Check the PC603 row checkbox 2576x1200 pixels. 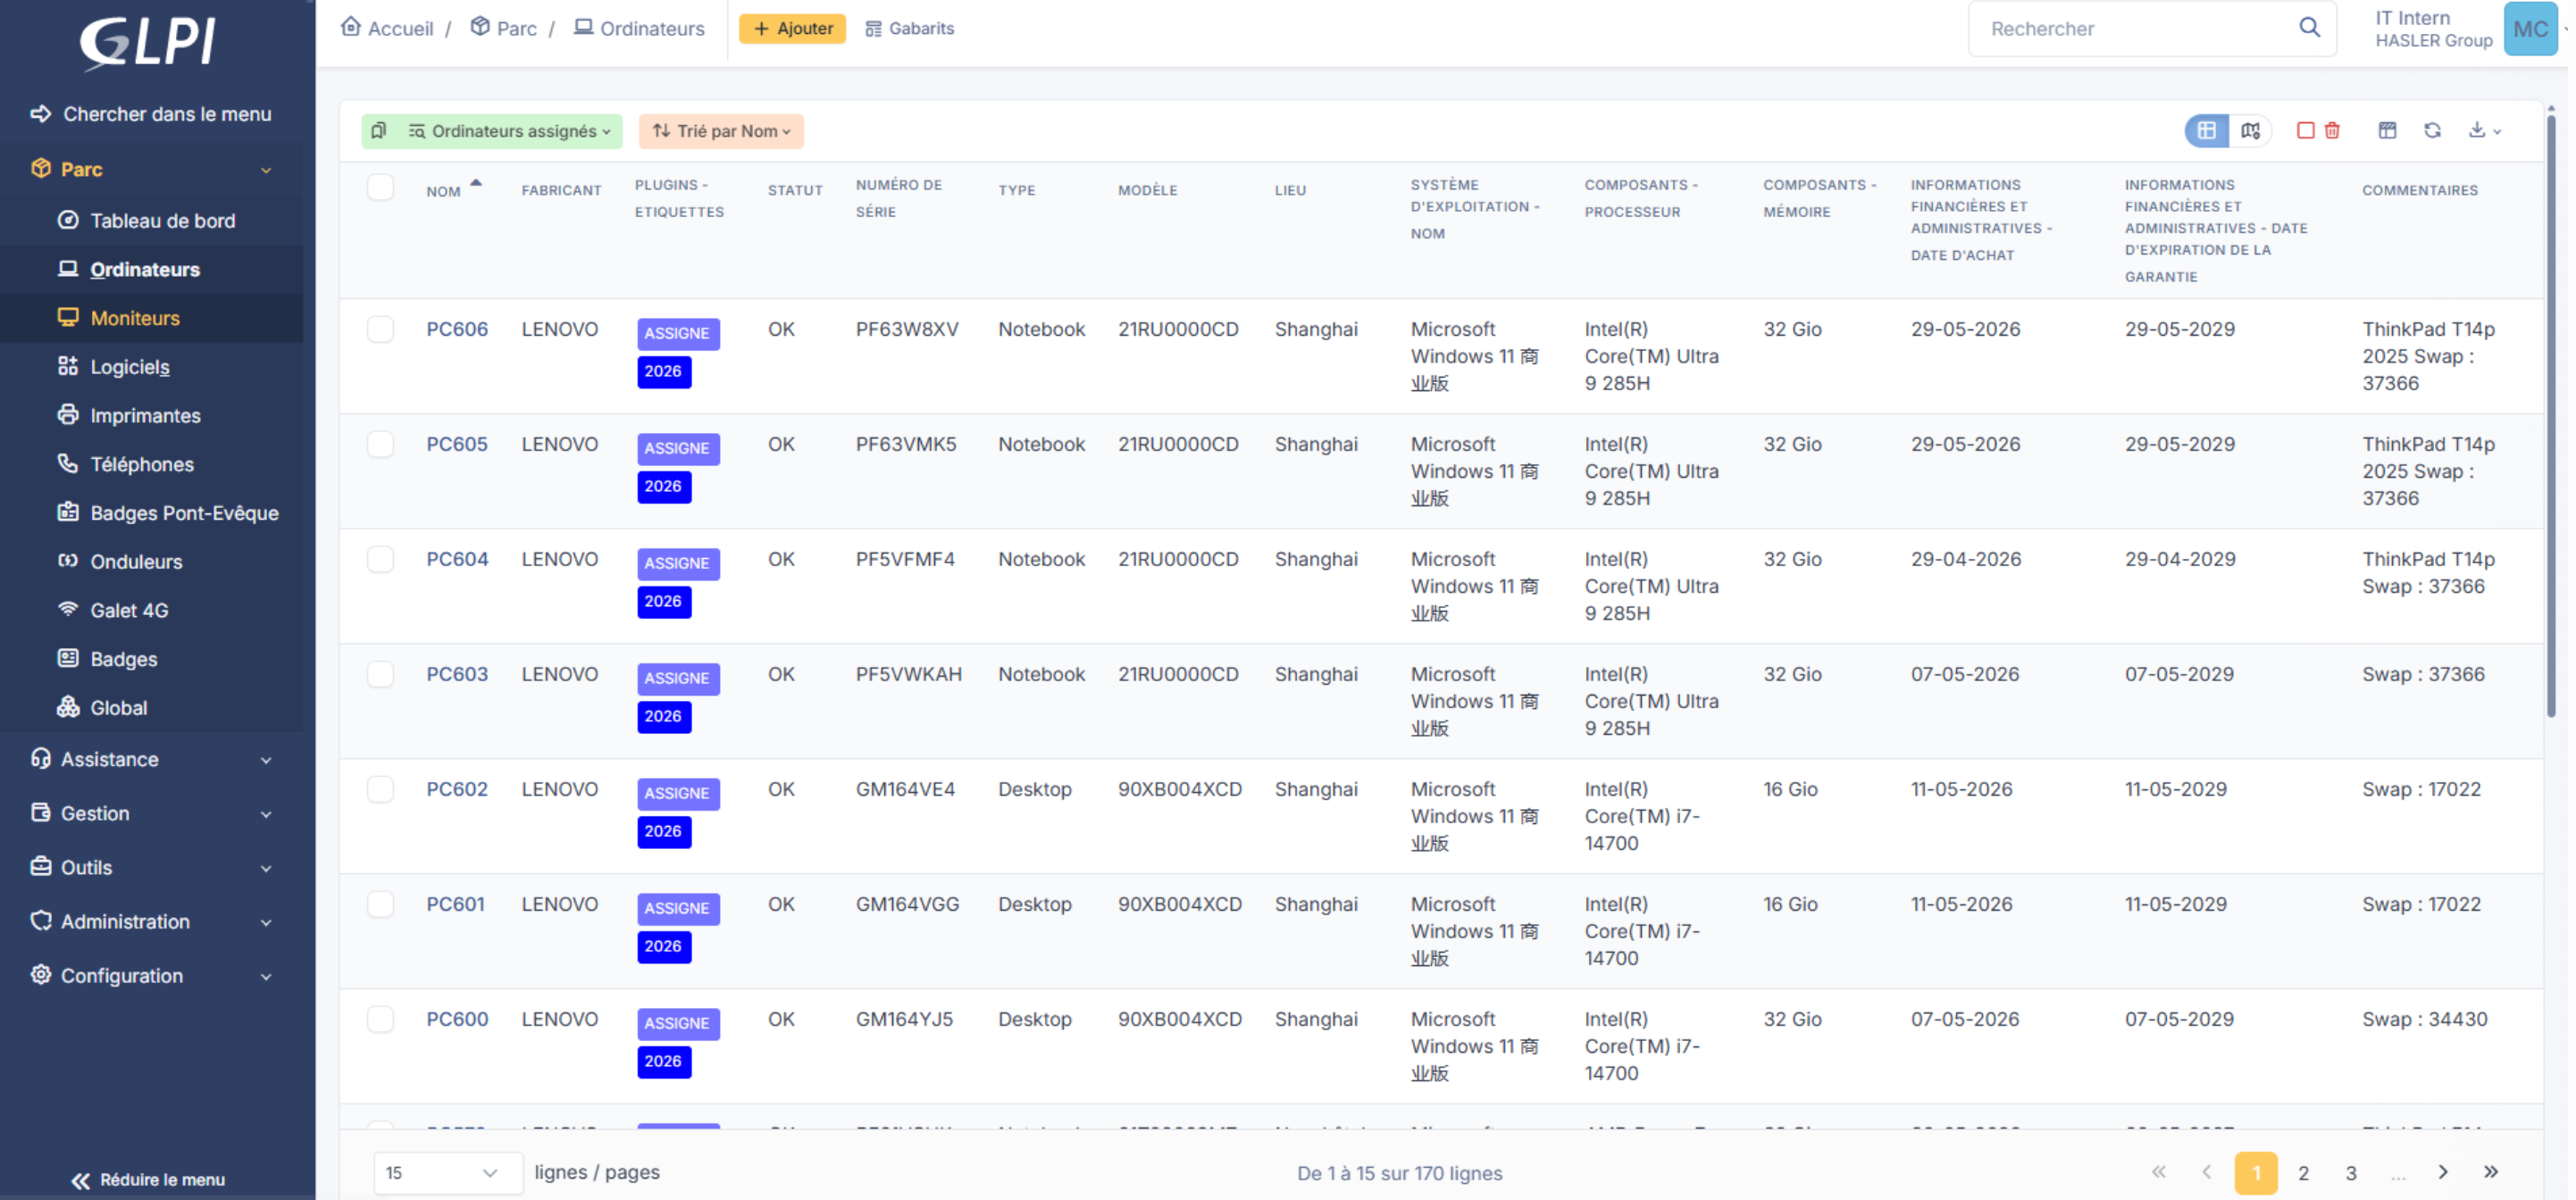point(380,674)
